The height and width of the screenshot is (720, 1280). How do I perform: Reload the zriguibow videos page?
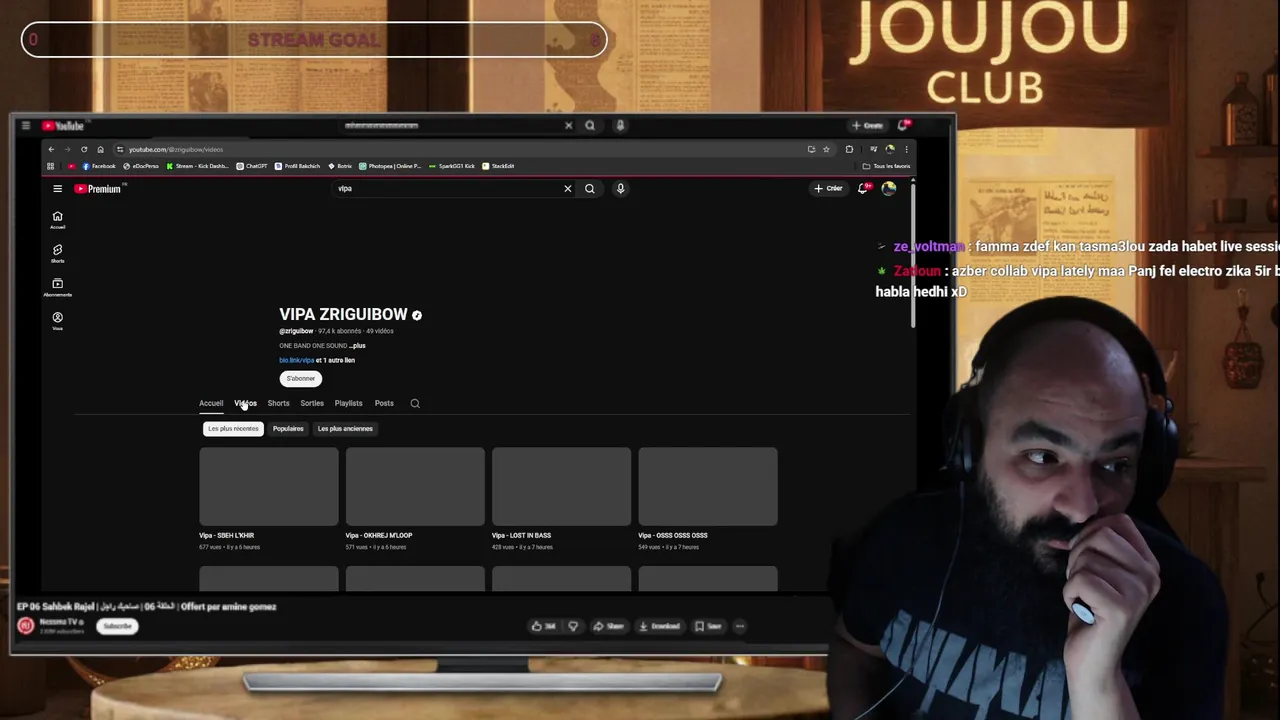[84, 149]
